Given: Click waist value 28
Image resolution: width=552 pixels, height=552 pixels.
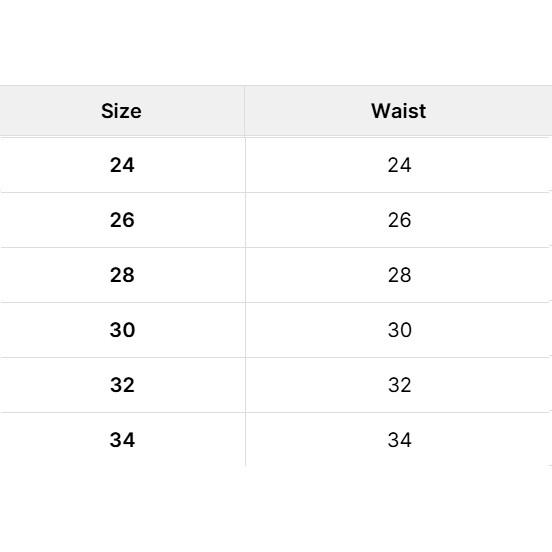Looking at the screenshot, I should 400,275.
